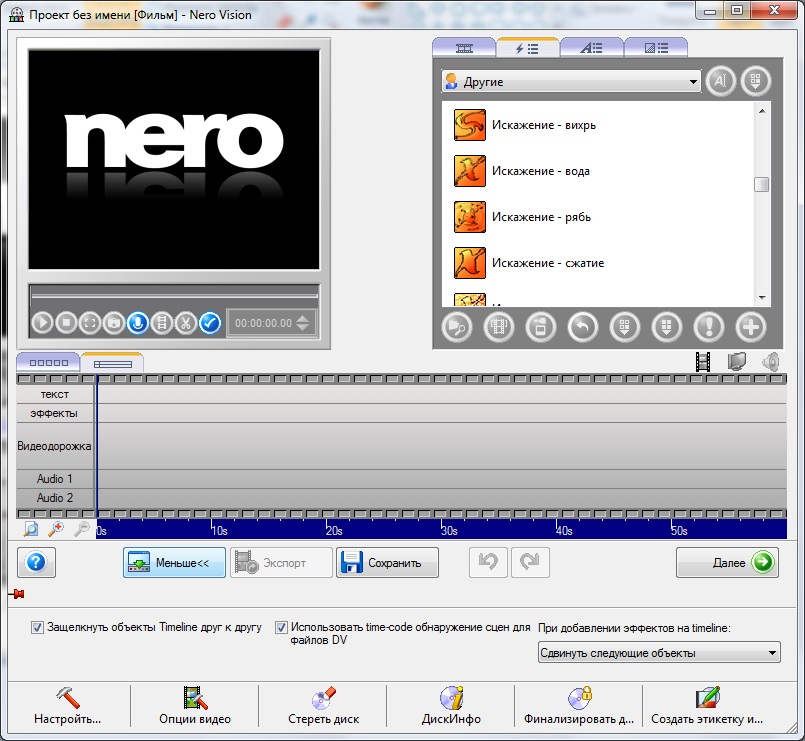Toggle Использовать time-code обнаружение сцен checkbox
The height and width of the screenshot is (741, 805).
[281, 628]
